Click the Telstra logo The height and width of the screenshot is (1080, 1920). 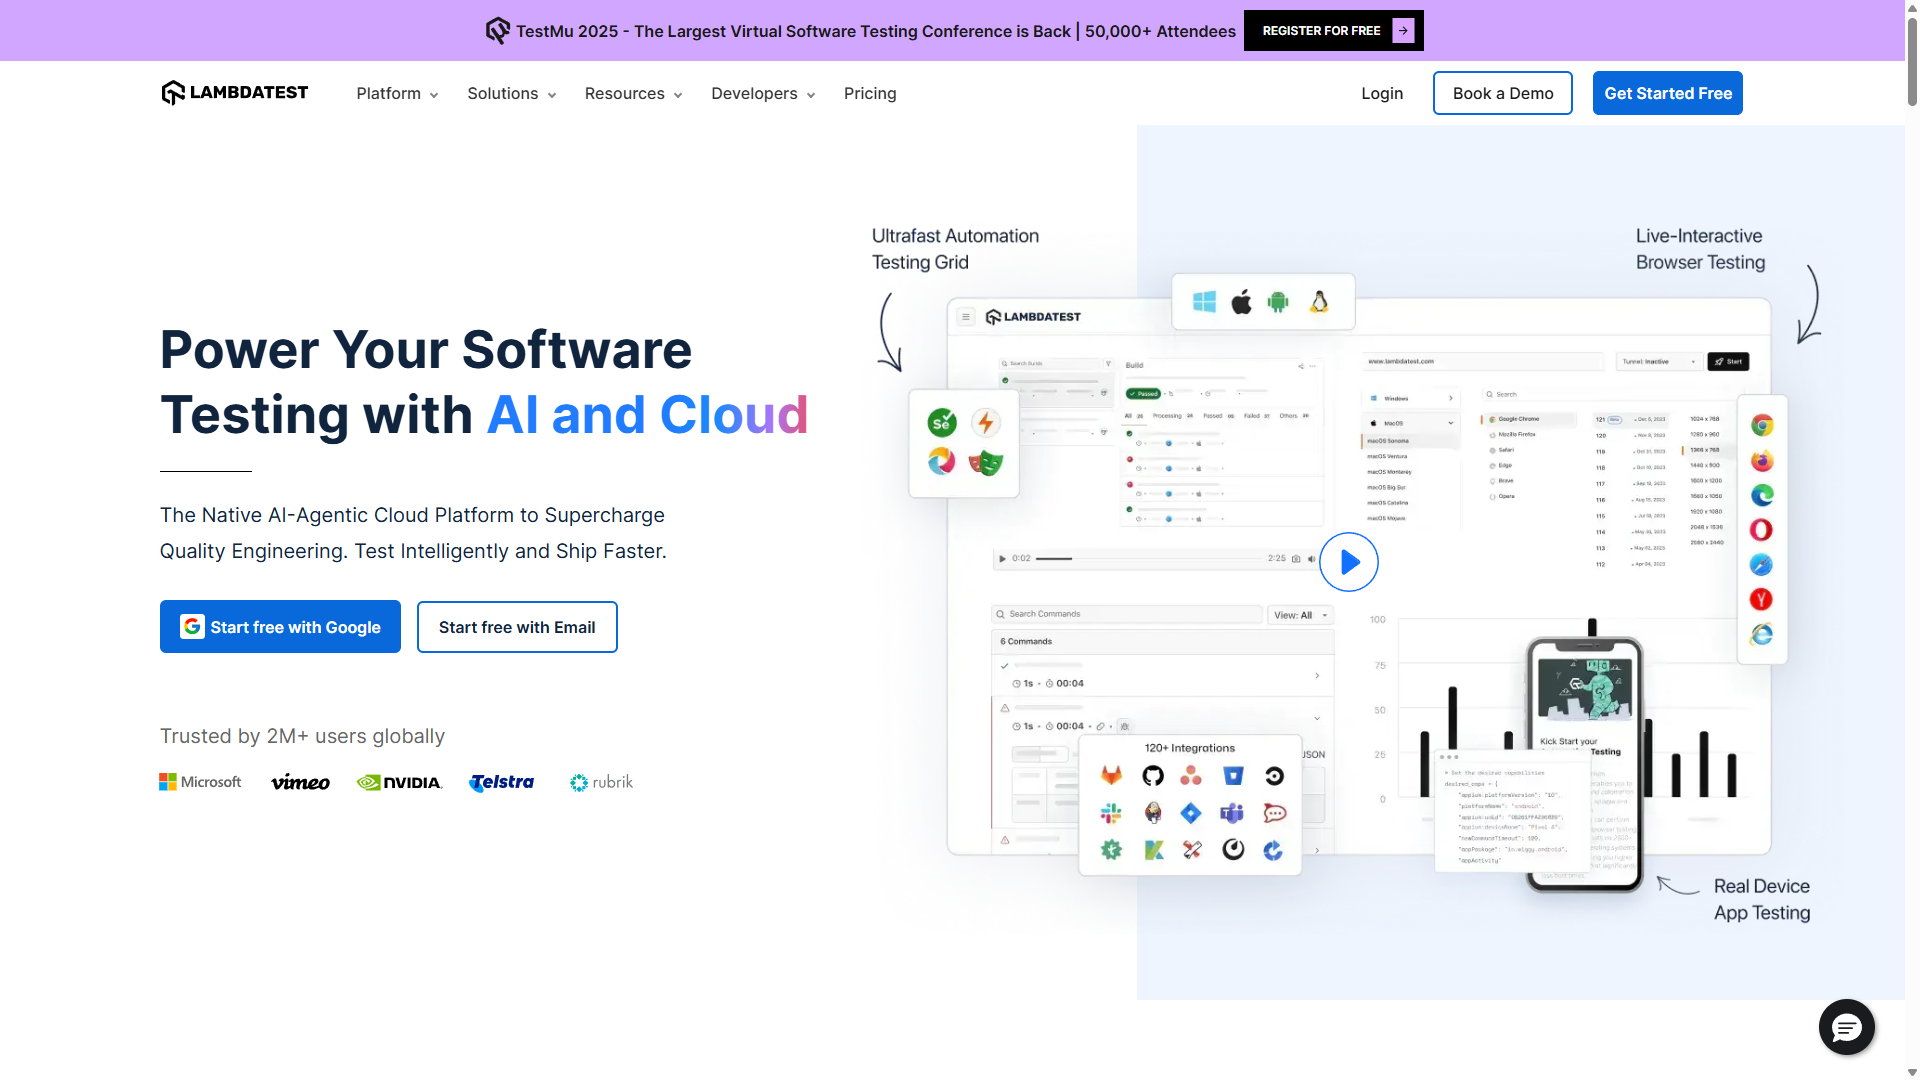pyautogui.click(x=502, y=782)
